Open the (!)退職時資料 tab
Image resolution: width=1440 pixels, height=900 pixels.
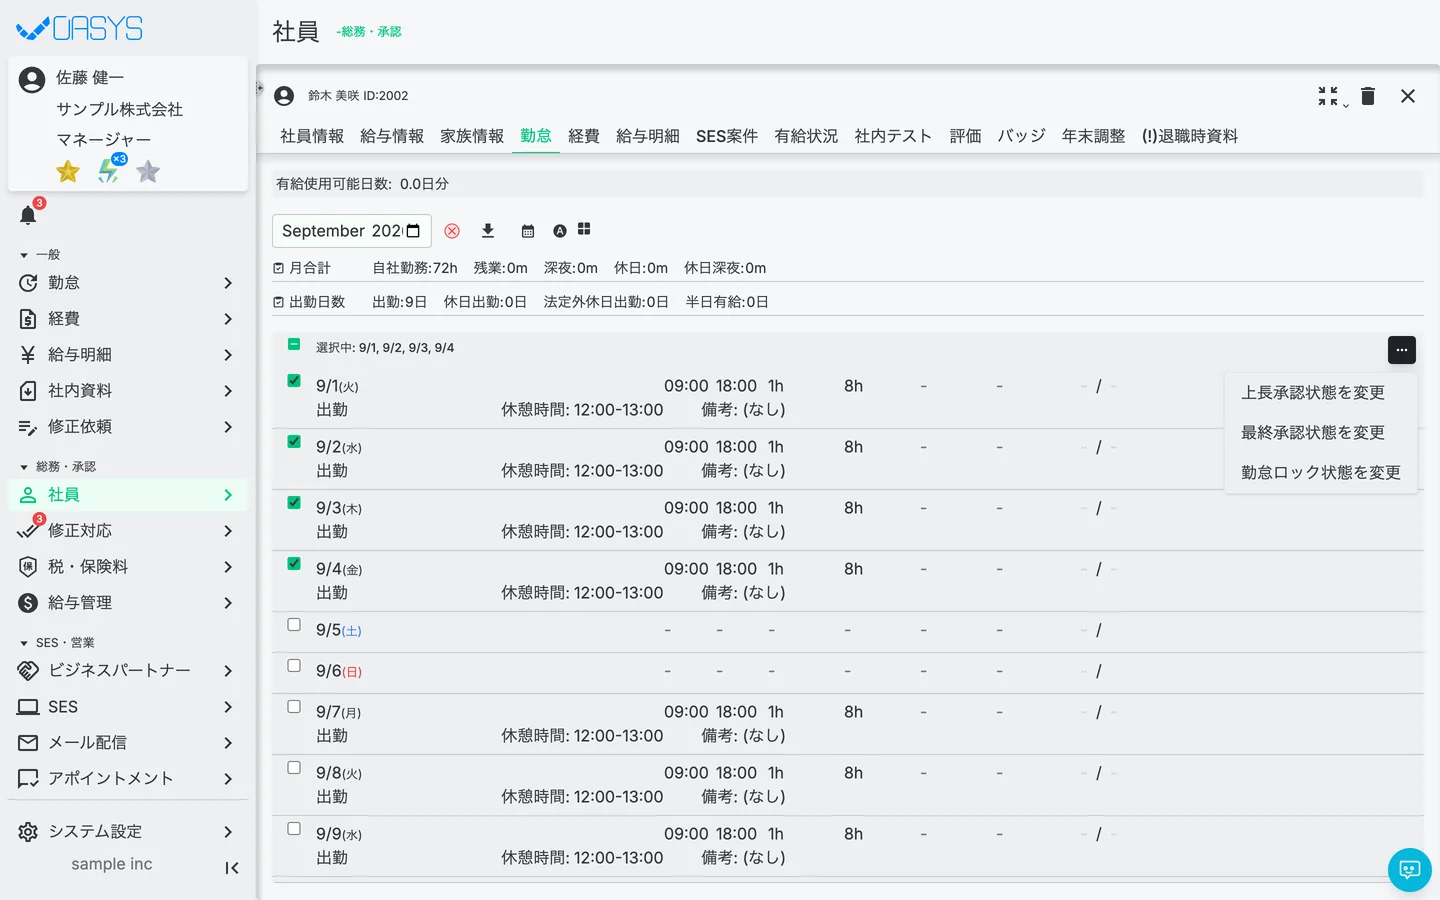[x=1190, y=136]
